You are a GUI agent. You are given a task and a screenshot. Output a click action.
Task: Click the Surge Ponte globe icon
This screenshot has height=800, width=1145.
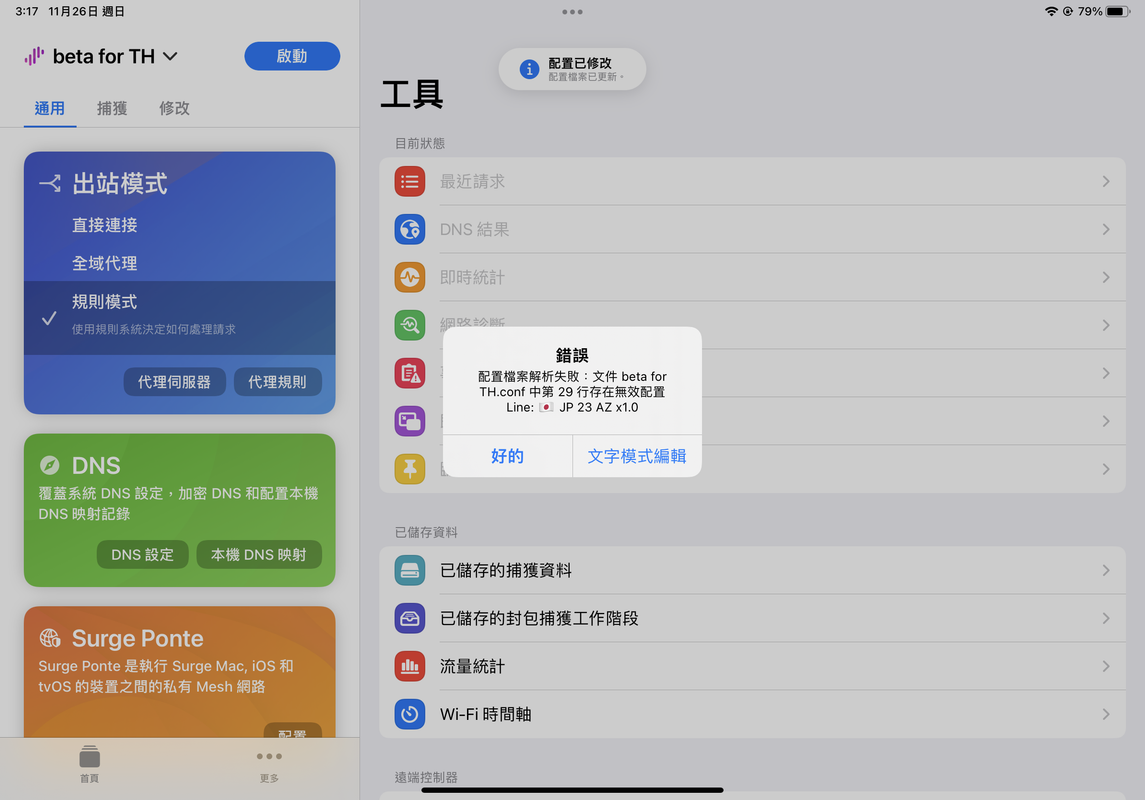(50, 638)
